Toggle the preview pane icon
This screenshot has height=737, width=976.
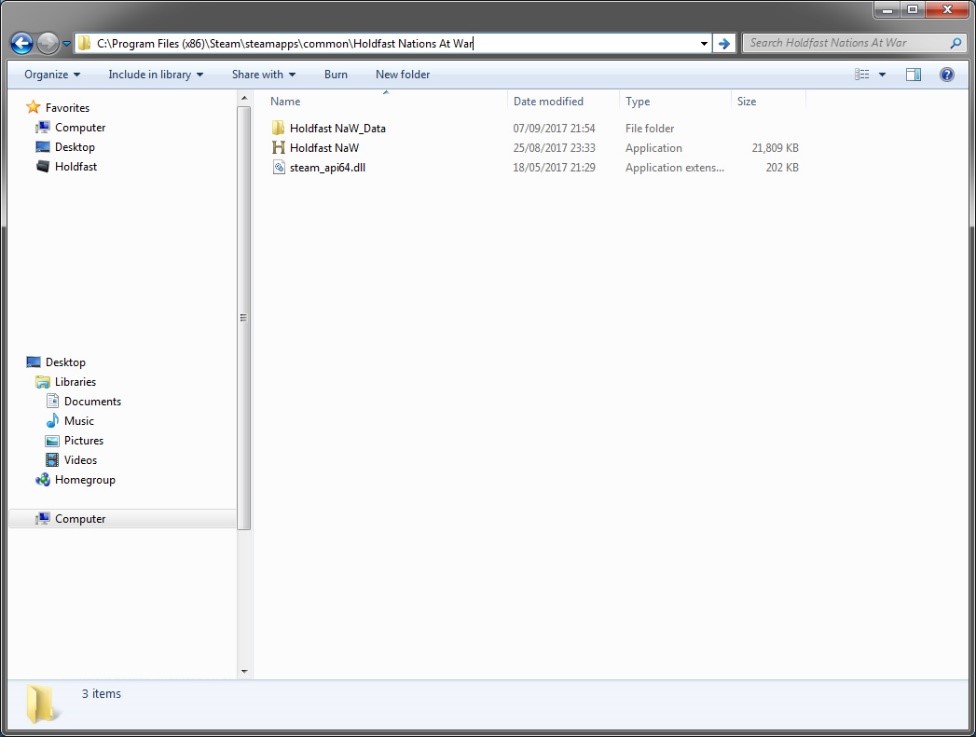coord(913,74)
